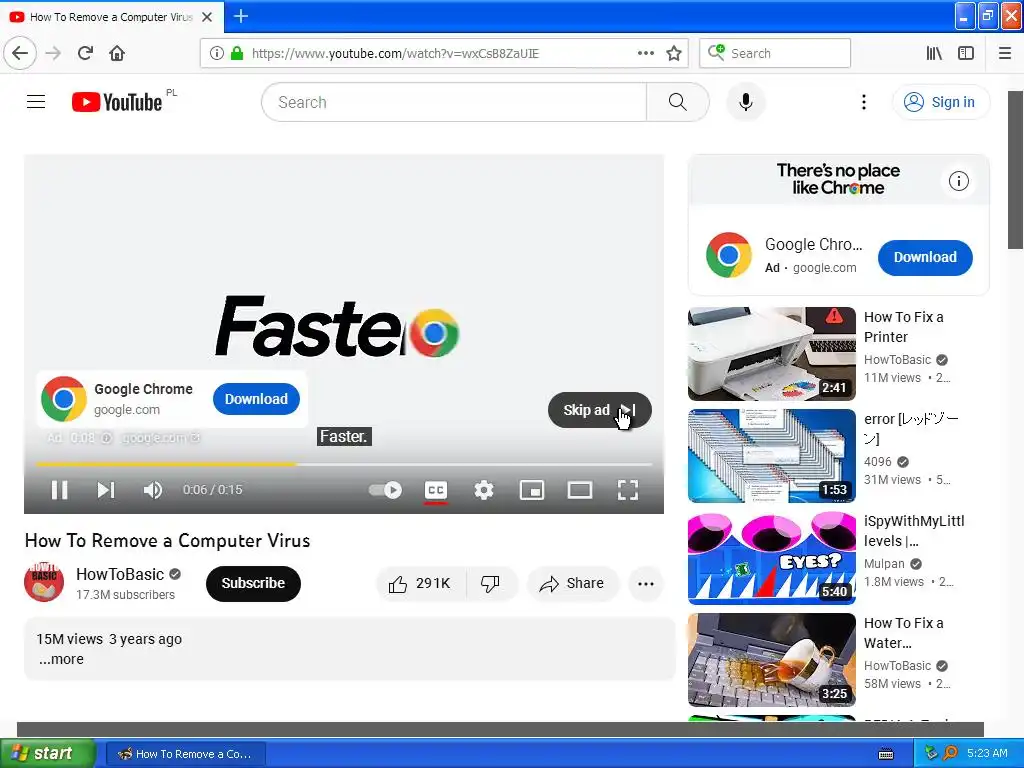This screenshot has height=768, width=1024.
Task: Open the How To Fix a Water... thumbnail
Action: (771, 660)
